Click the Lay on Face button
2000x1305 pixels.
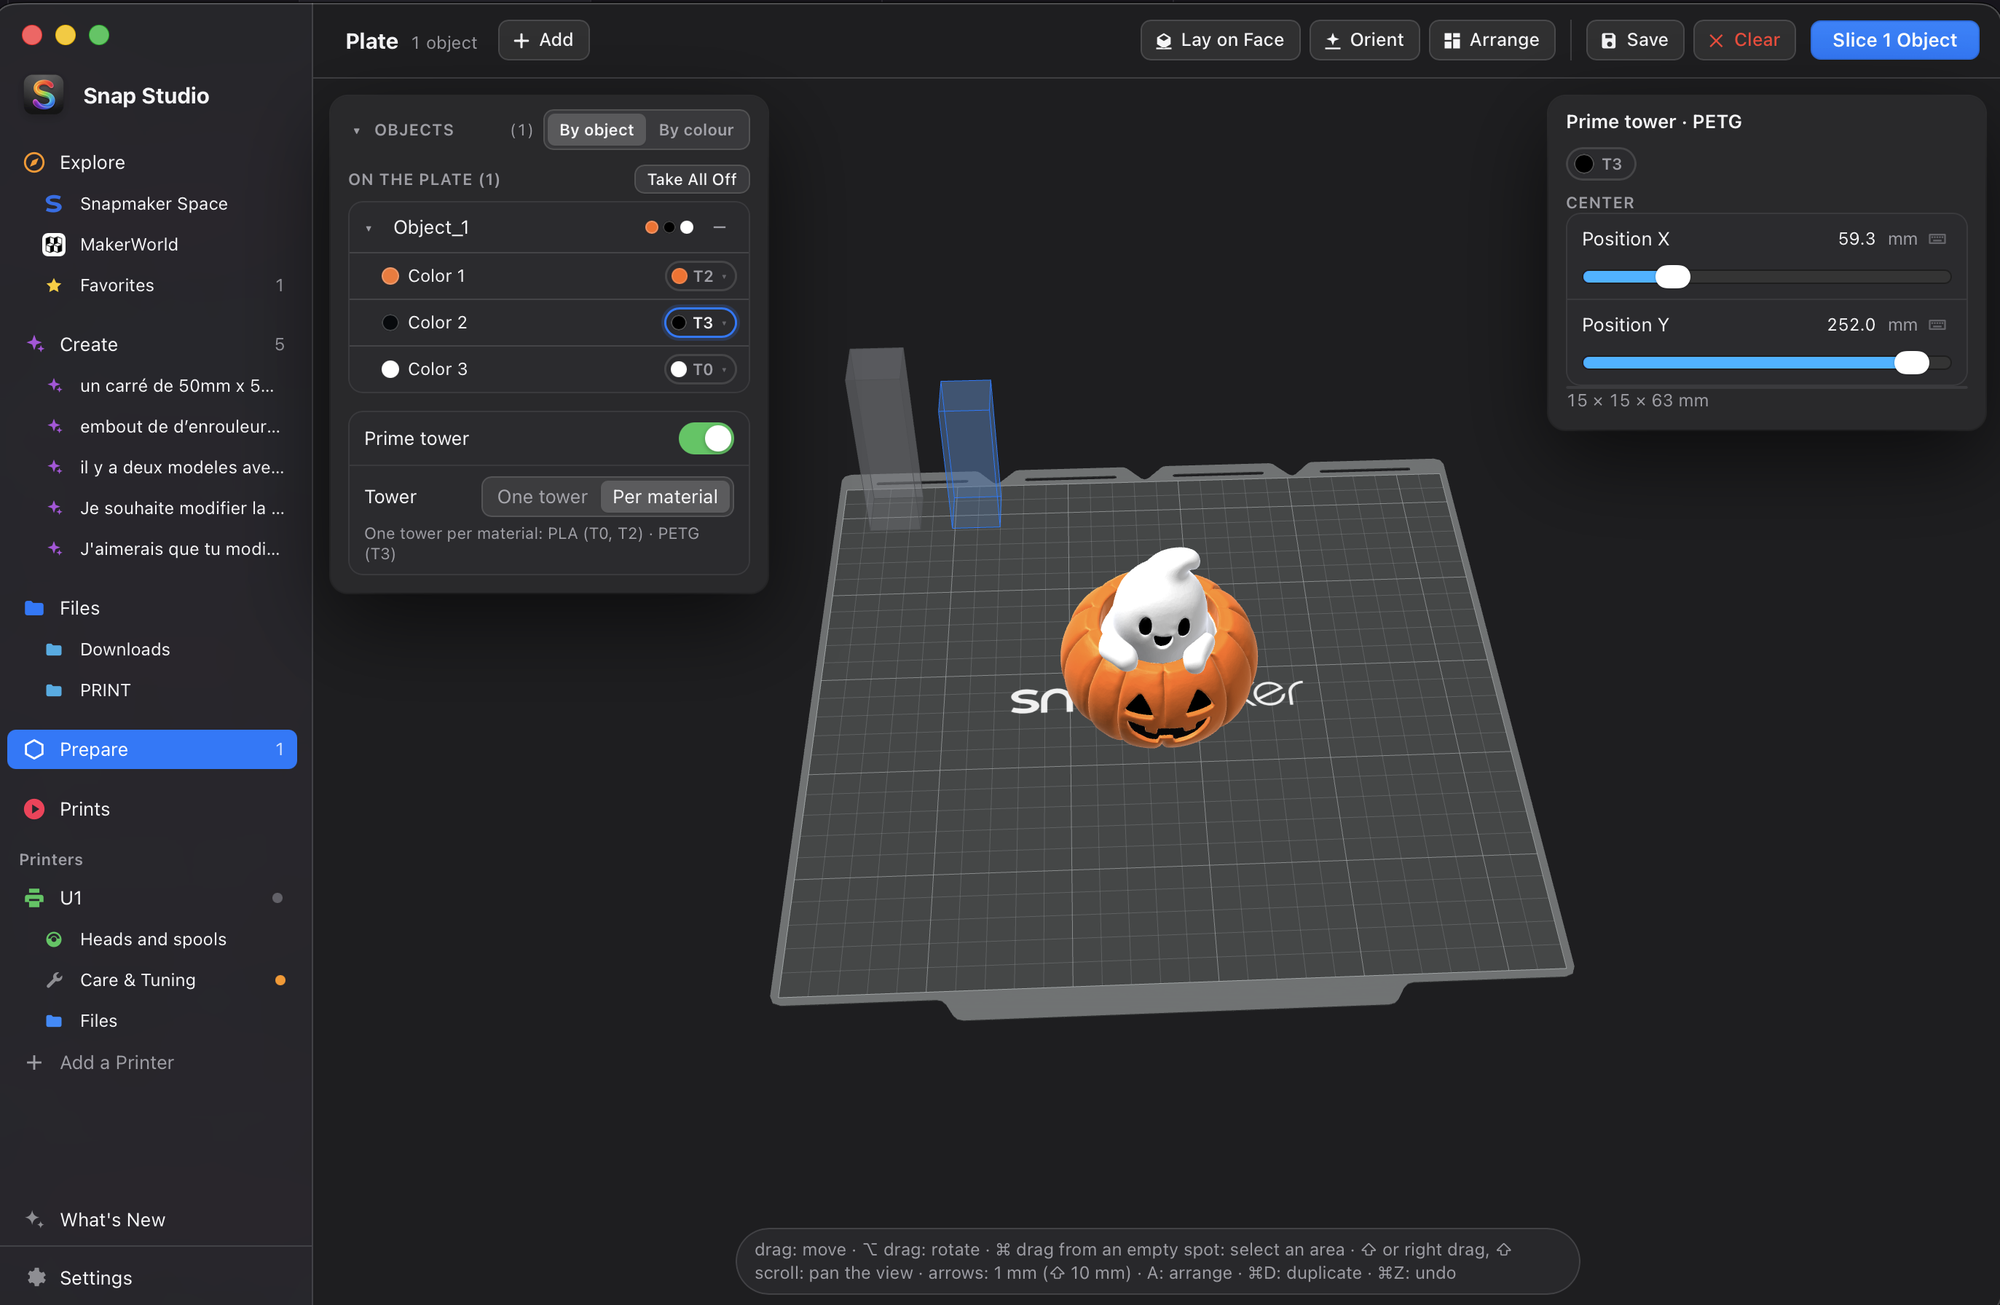[x=1220, y=40]
